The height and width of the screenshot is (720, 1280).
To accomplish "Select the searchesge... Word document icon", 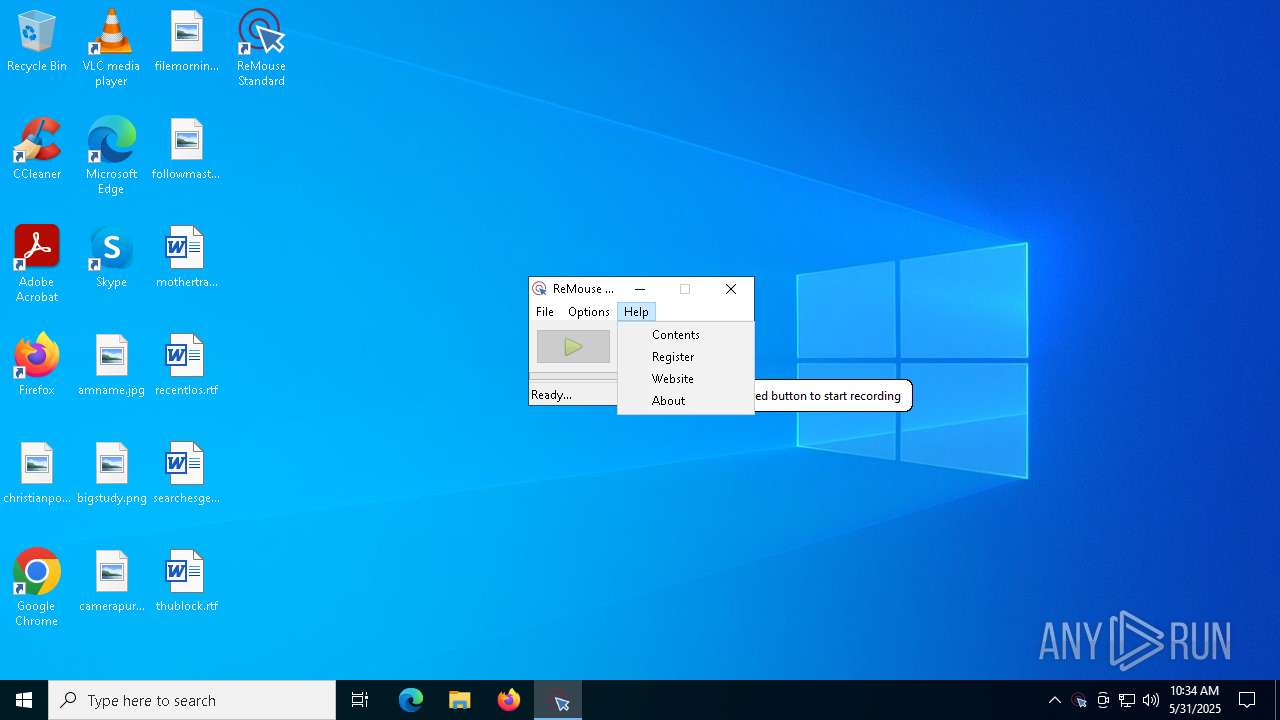I will [187, 474].
